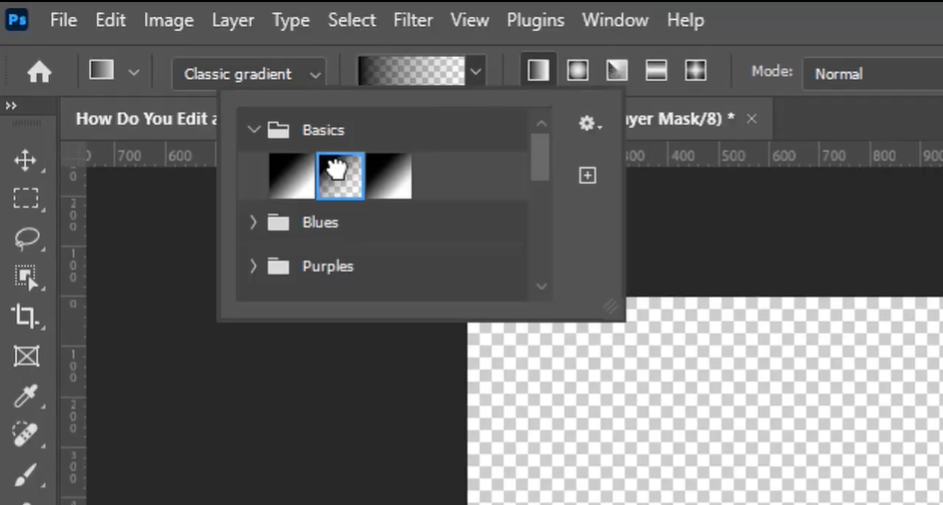Select the Object Selection tool

coord(26,278)
